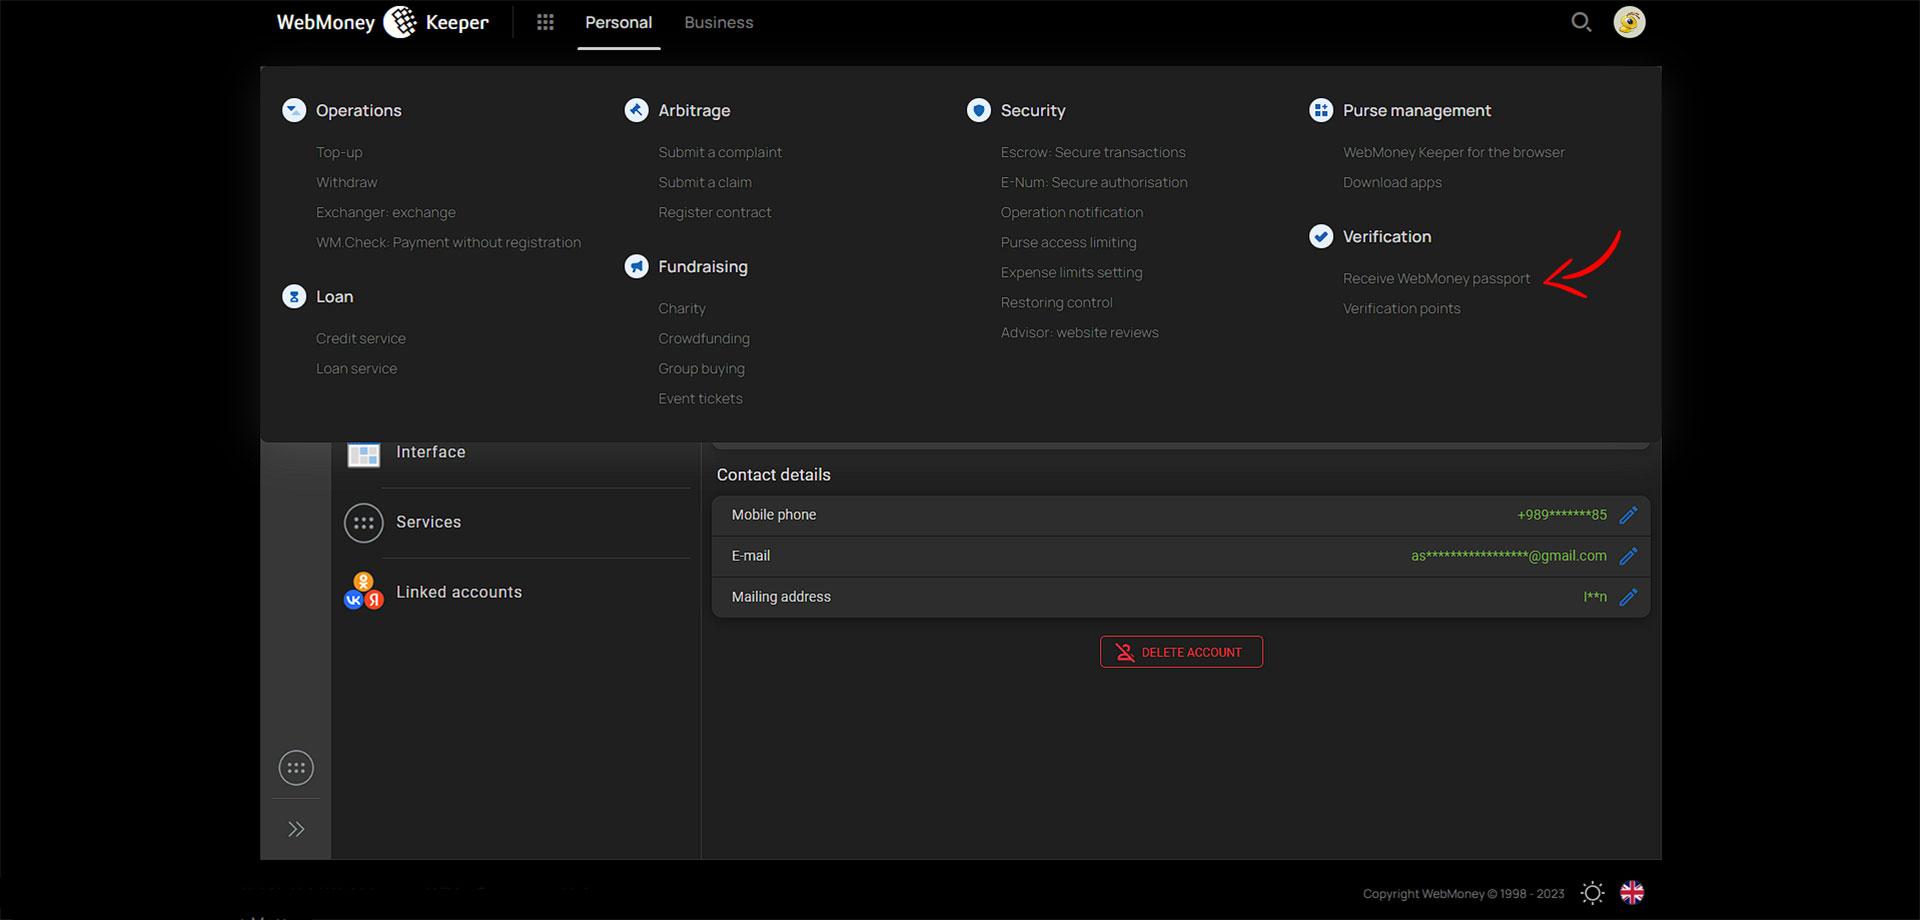Screen dimensions: 1920x920
Task: Choose Escrow: Secure transactions
Action: [x=1093, y=153]
